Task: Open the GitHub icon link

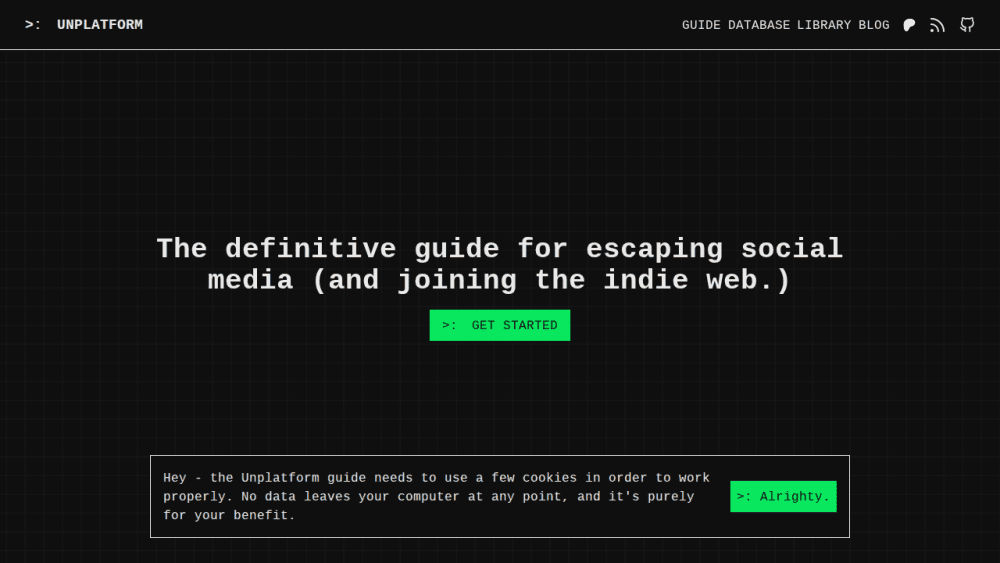Action: [x=967, y=25]
